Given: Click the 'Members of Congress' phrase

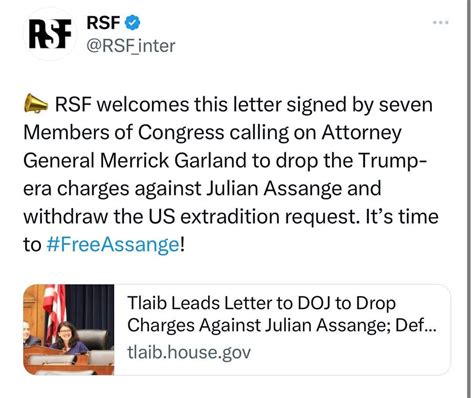Looking at the screenshot, I should [x=124, y=132].
